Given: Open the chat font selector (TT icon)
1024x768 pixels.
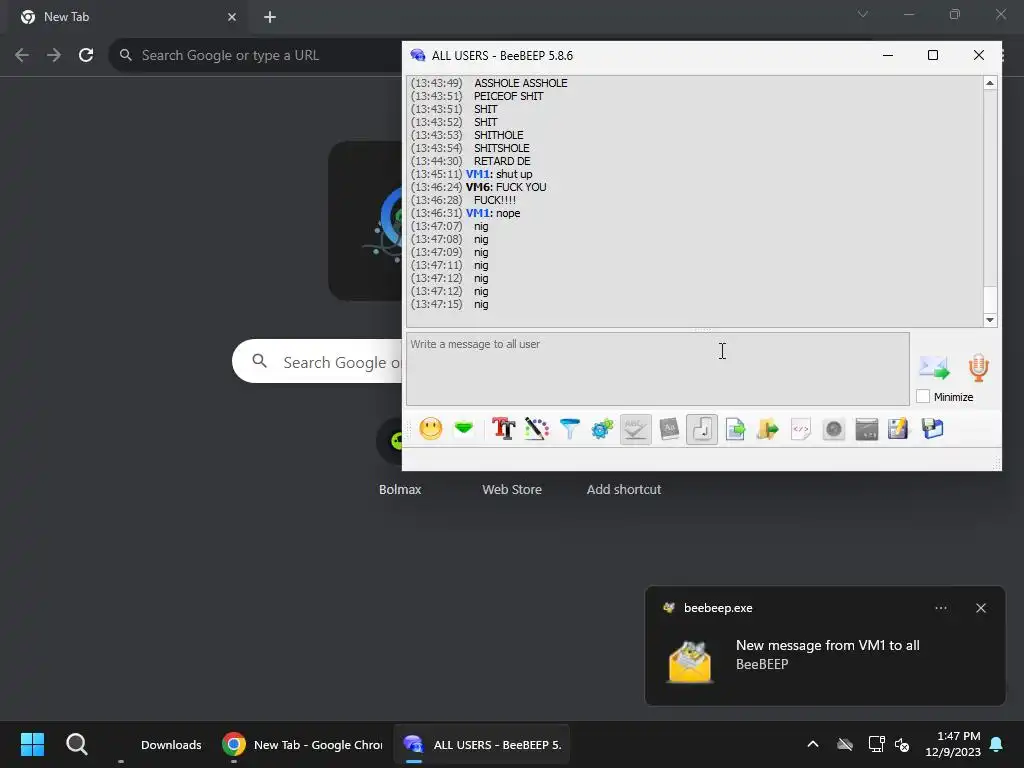Looking at the screenshot, I should 504,429.
